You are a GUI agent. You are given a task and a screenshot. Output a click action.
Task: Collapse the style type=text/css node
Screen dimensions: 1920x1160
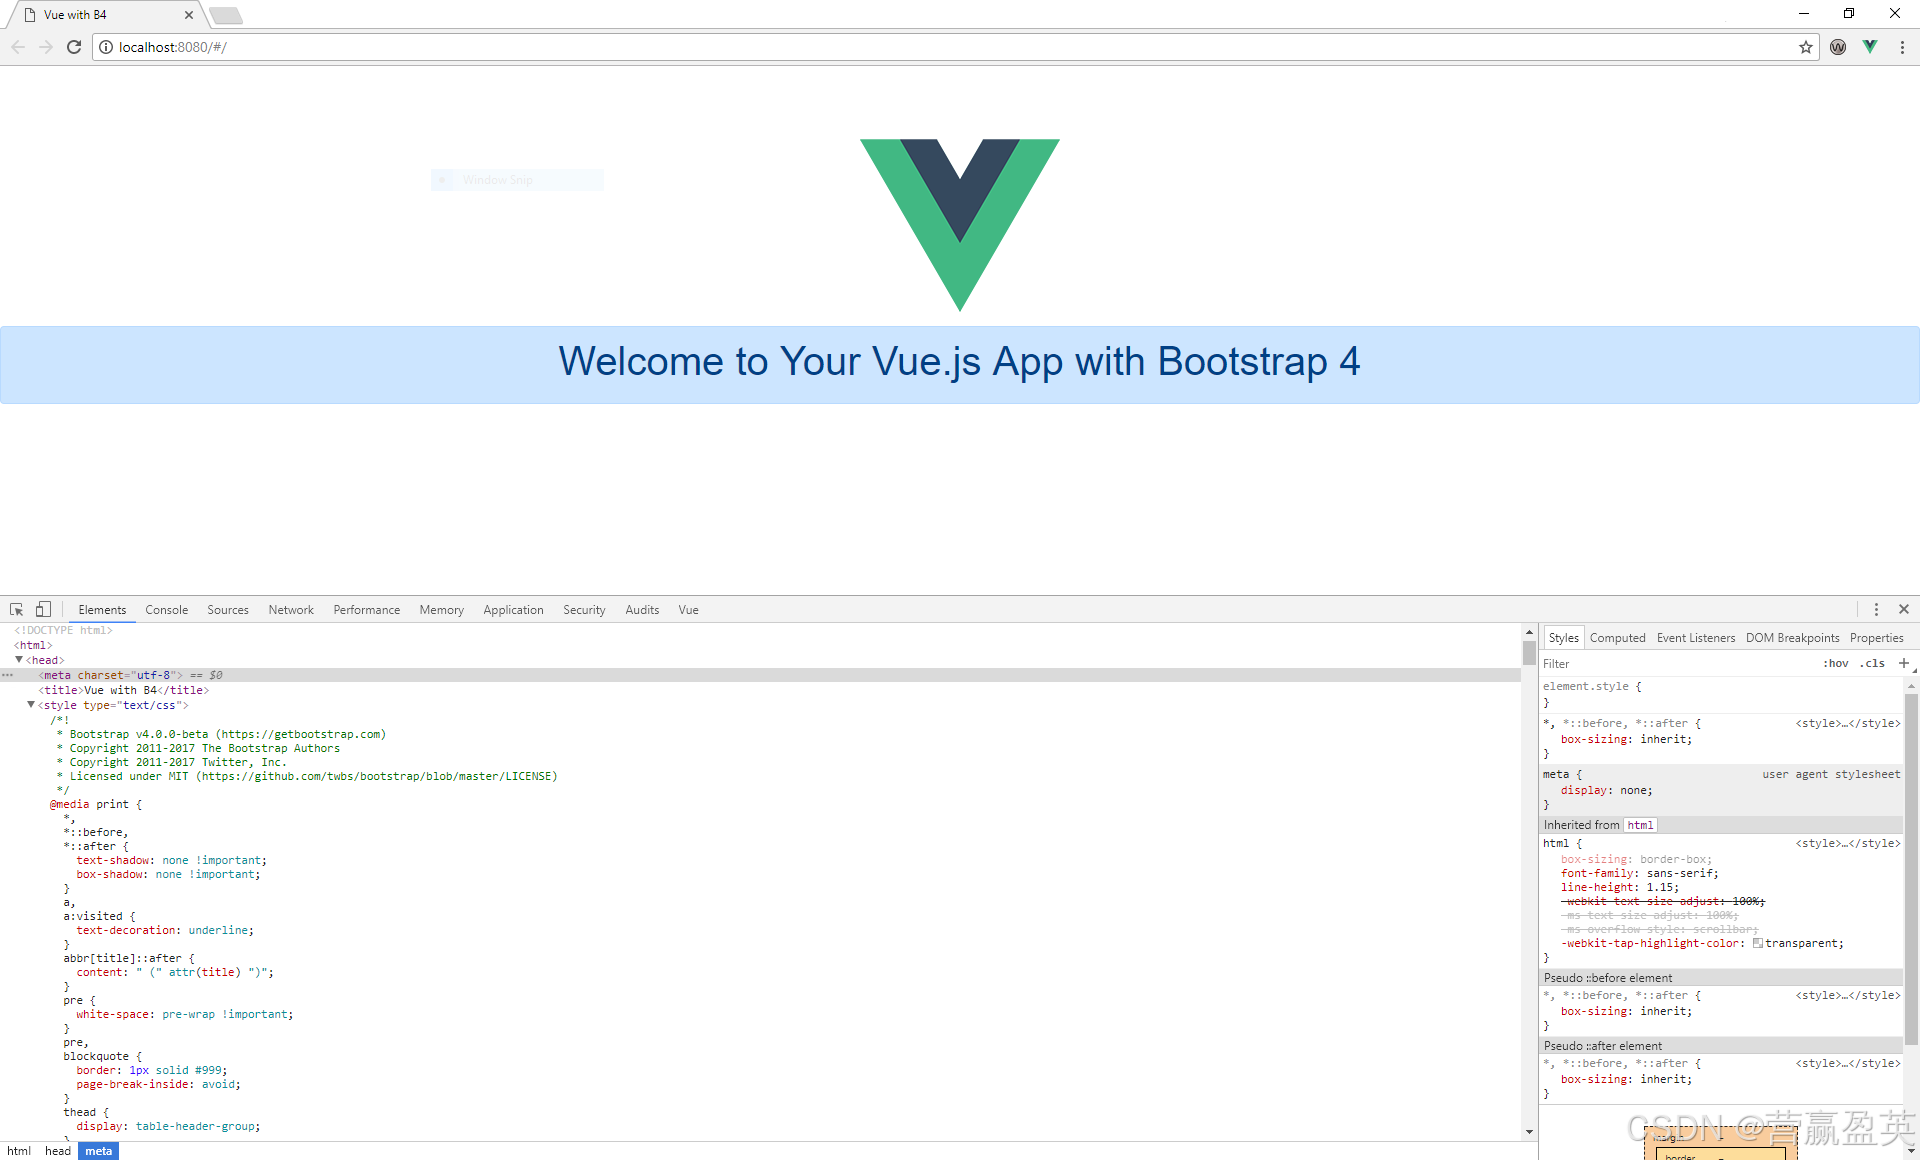coord(31,705)
